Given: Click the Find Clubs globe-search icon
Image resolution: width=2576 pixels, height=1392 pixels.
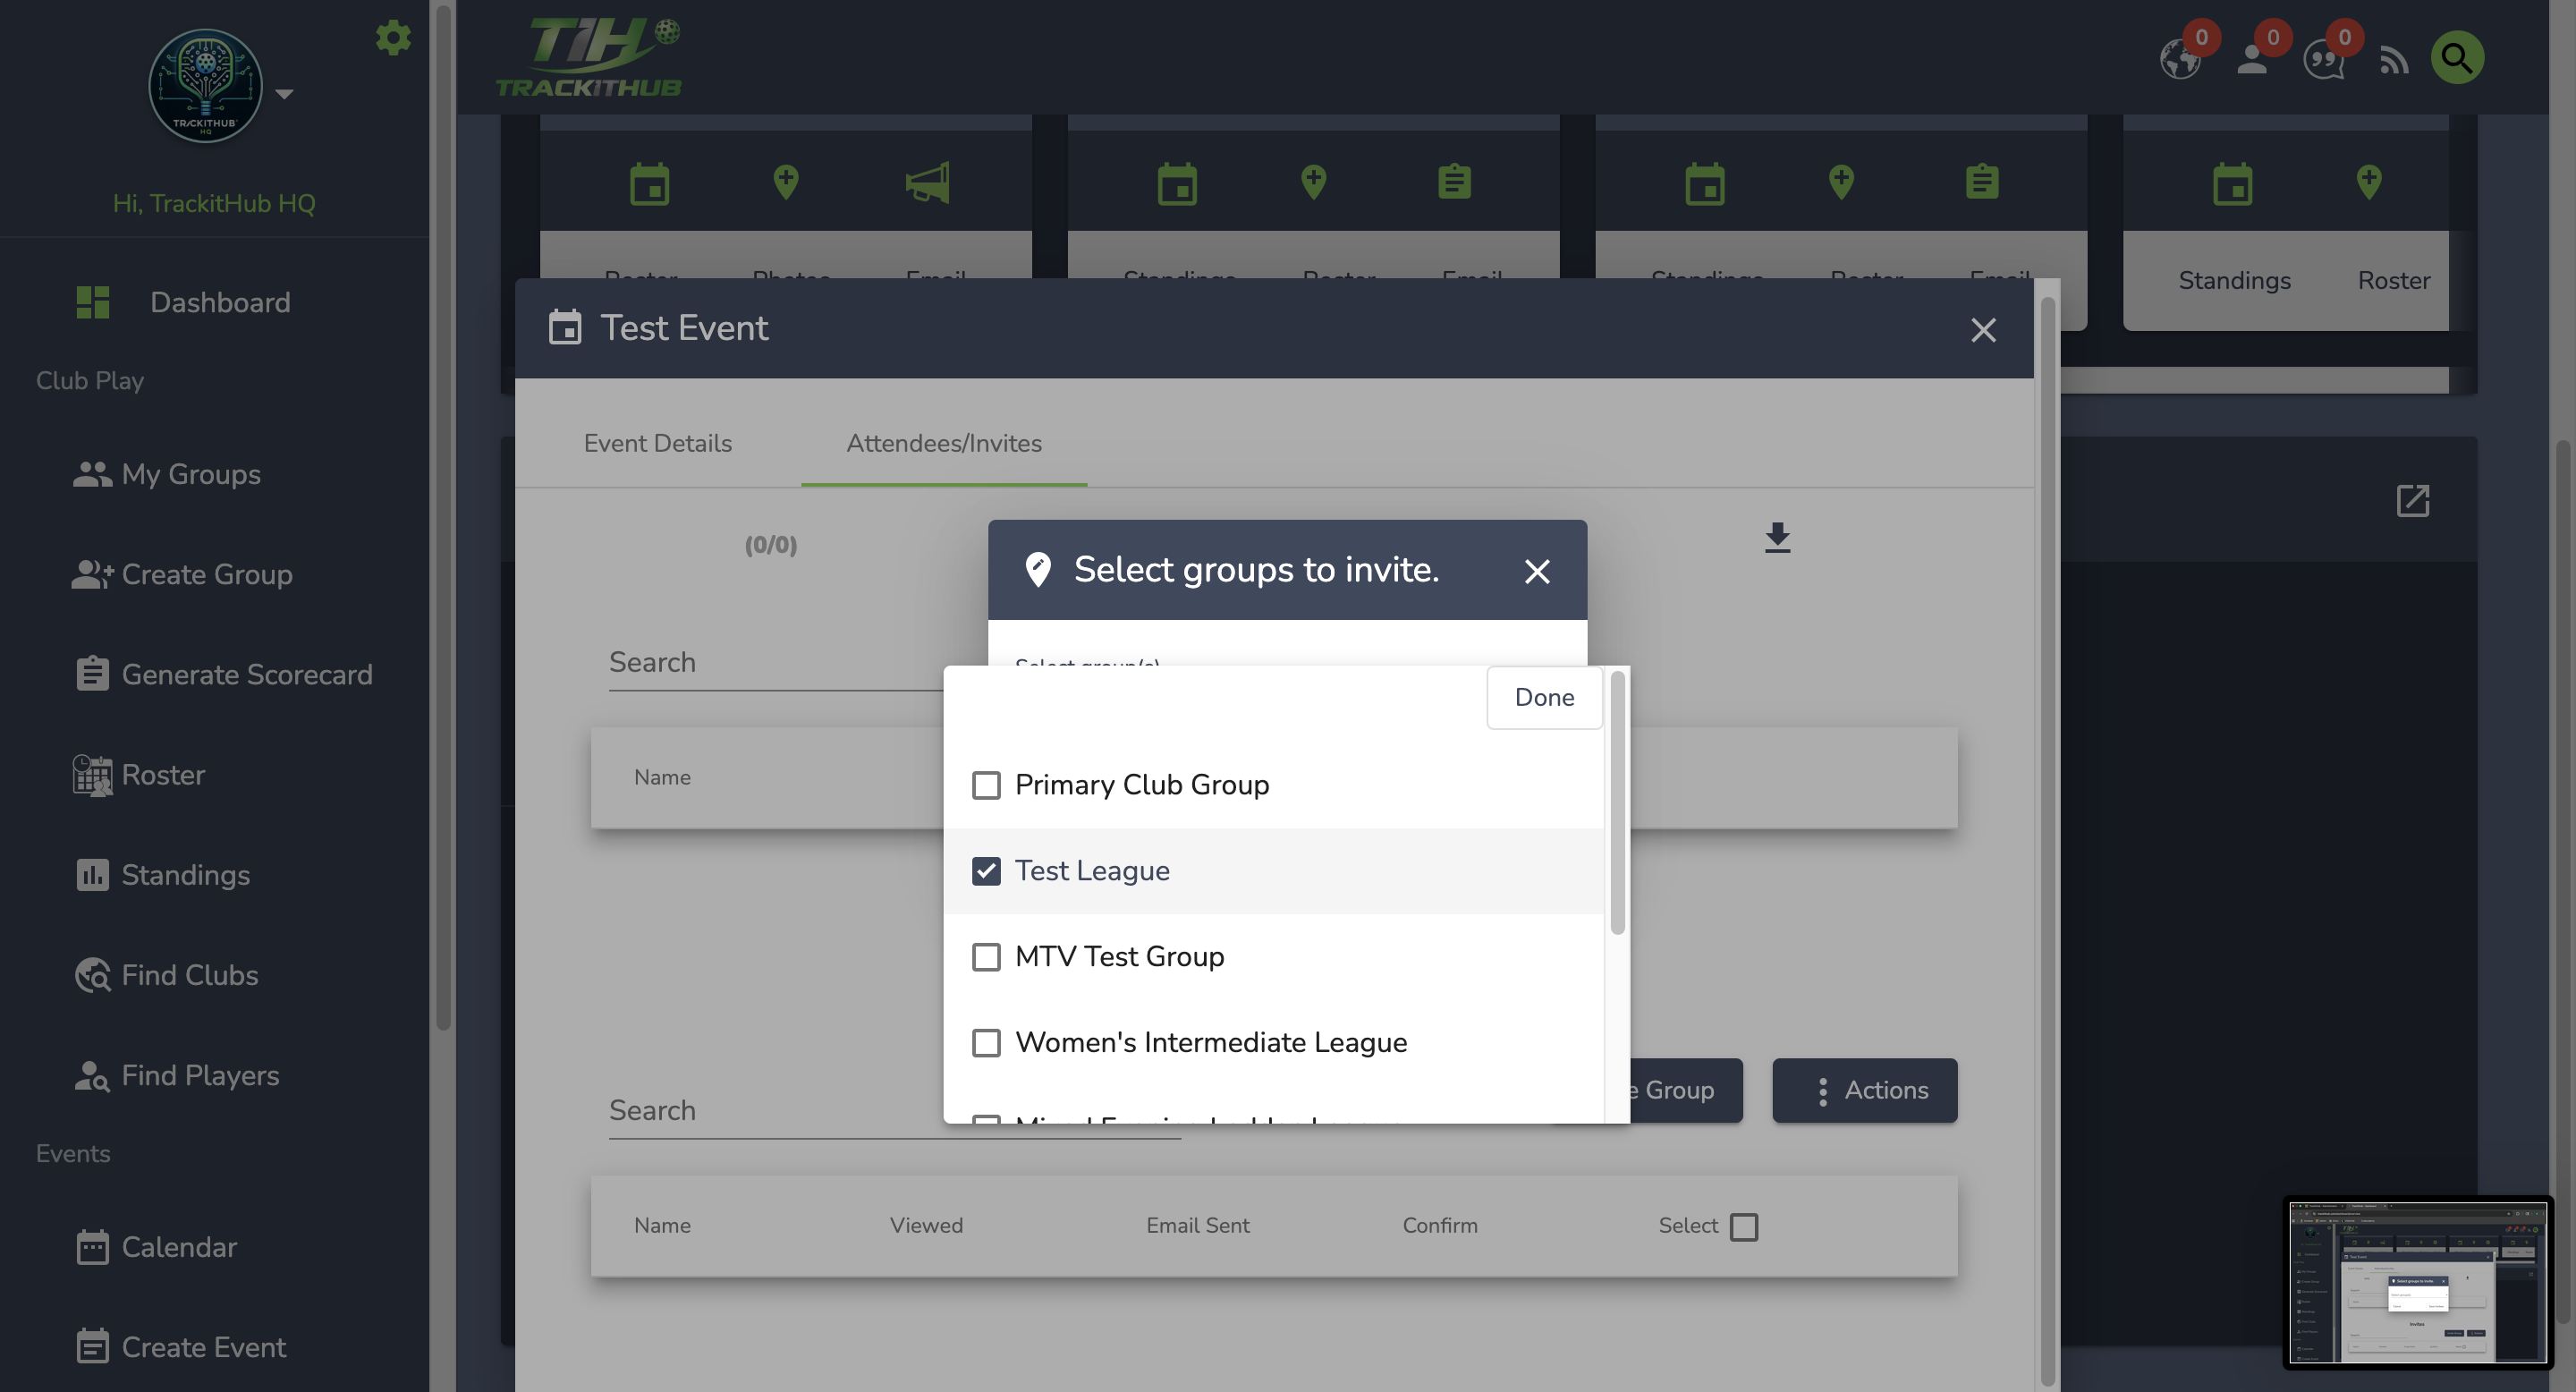Looking at the screenshot, I should pyautogui.click(x=93, y=975).
